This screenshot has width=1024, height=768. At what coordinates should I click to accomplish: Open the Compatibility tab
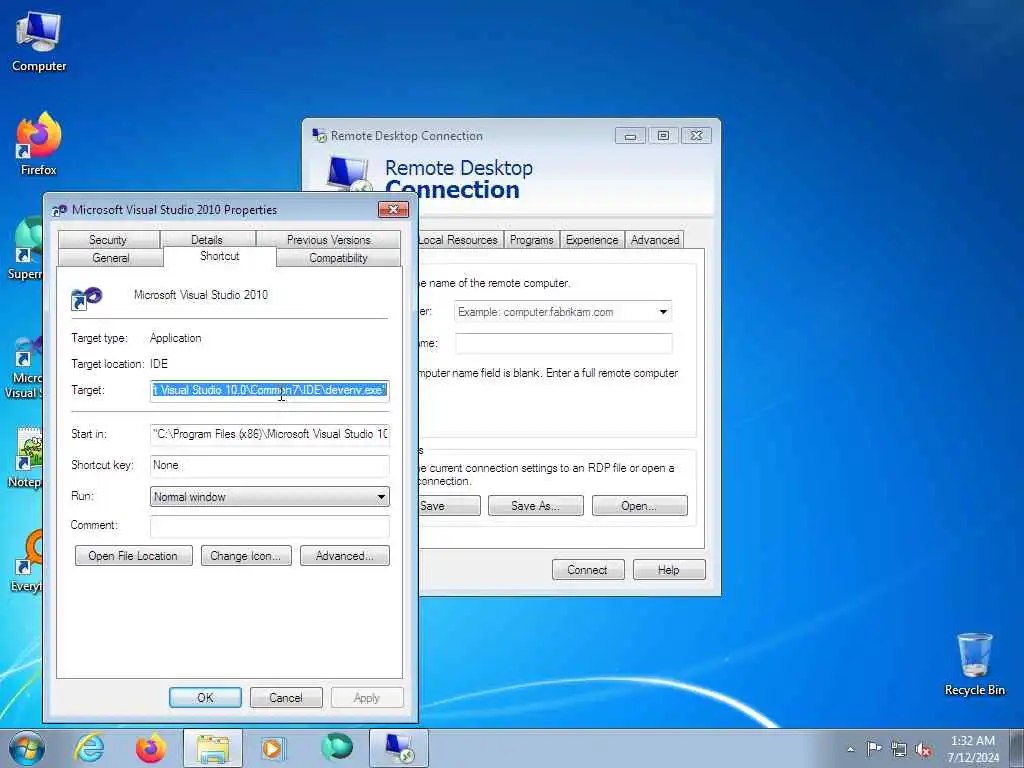[338, 258]
